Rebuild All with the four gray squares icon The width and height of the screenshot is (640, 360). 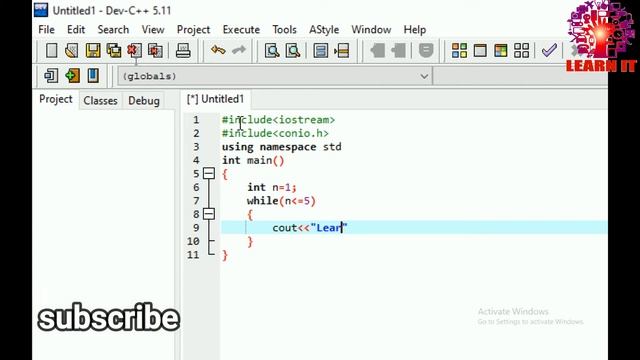click(x=521, y=51)
